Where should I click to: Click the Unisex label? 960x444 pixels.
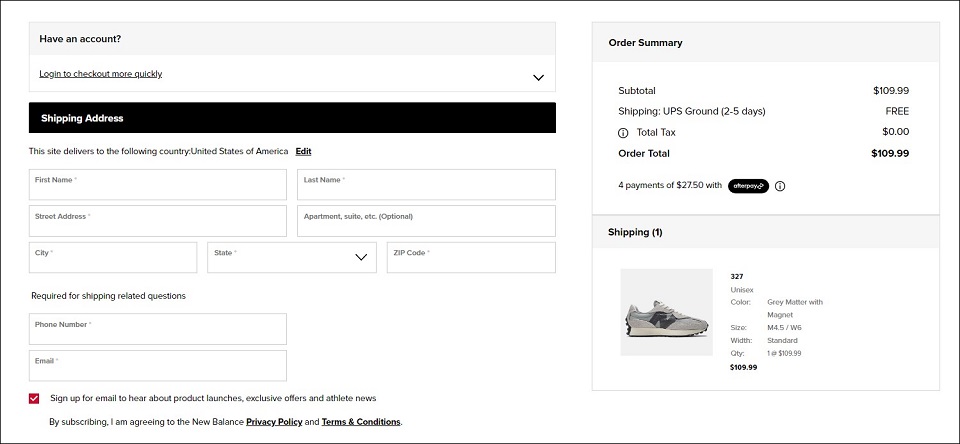point(742,290)
